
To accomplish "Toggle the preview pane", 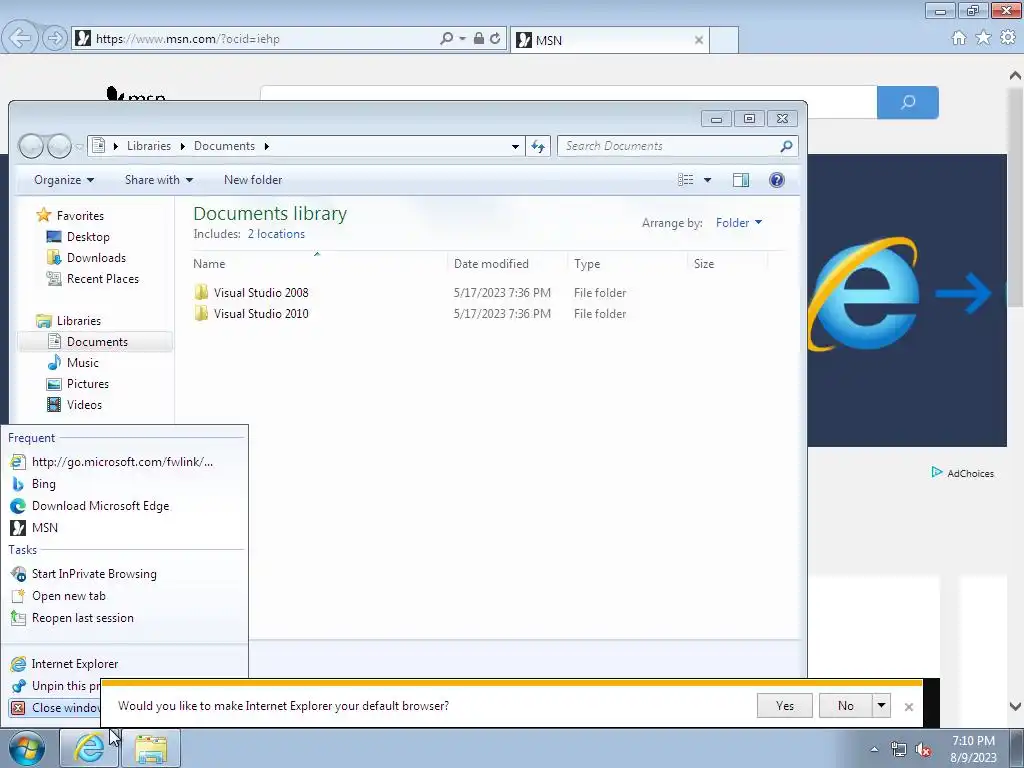I will (741, 180).
